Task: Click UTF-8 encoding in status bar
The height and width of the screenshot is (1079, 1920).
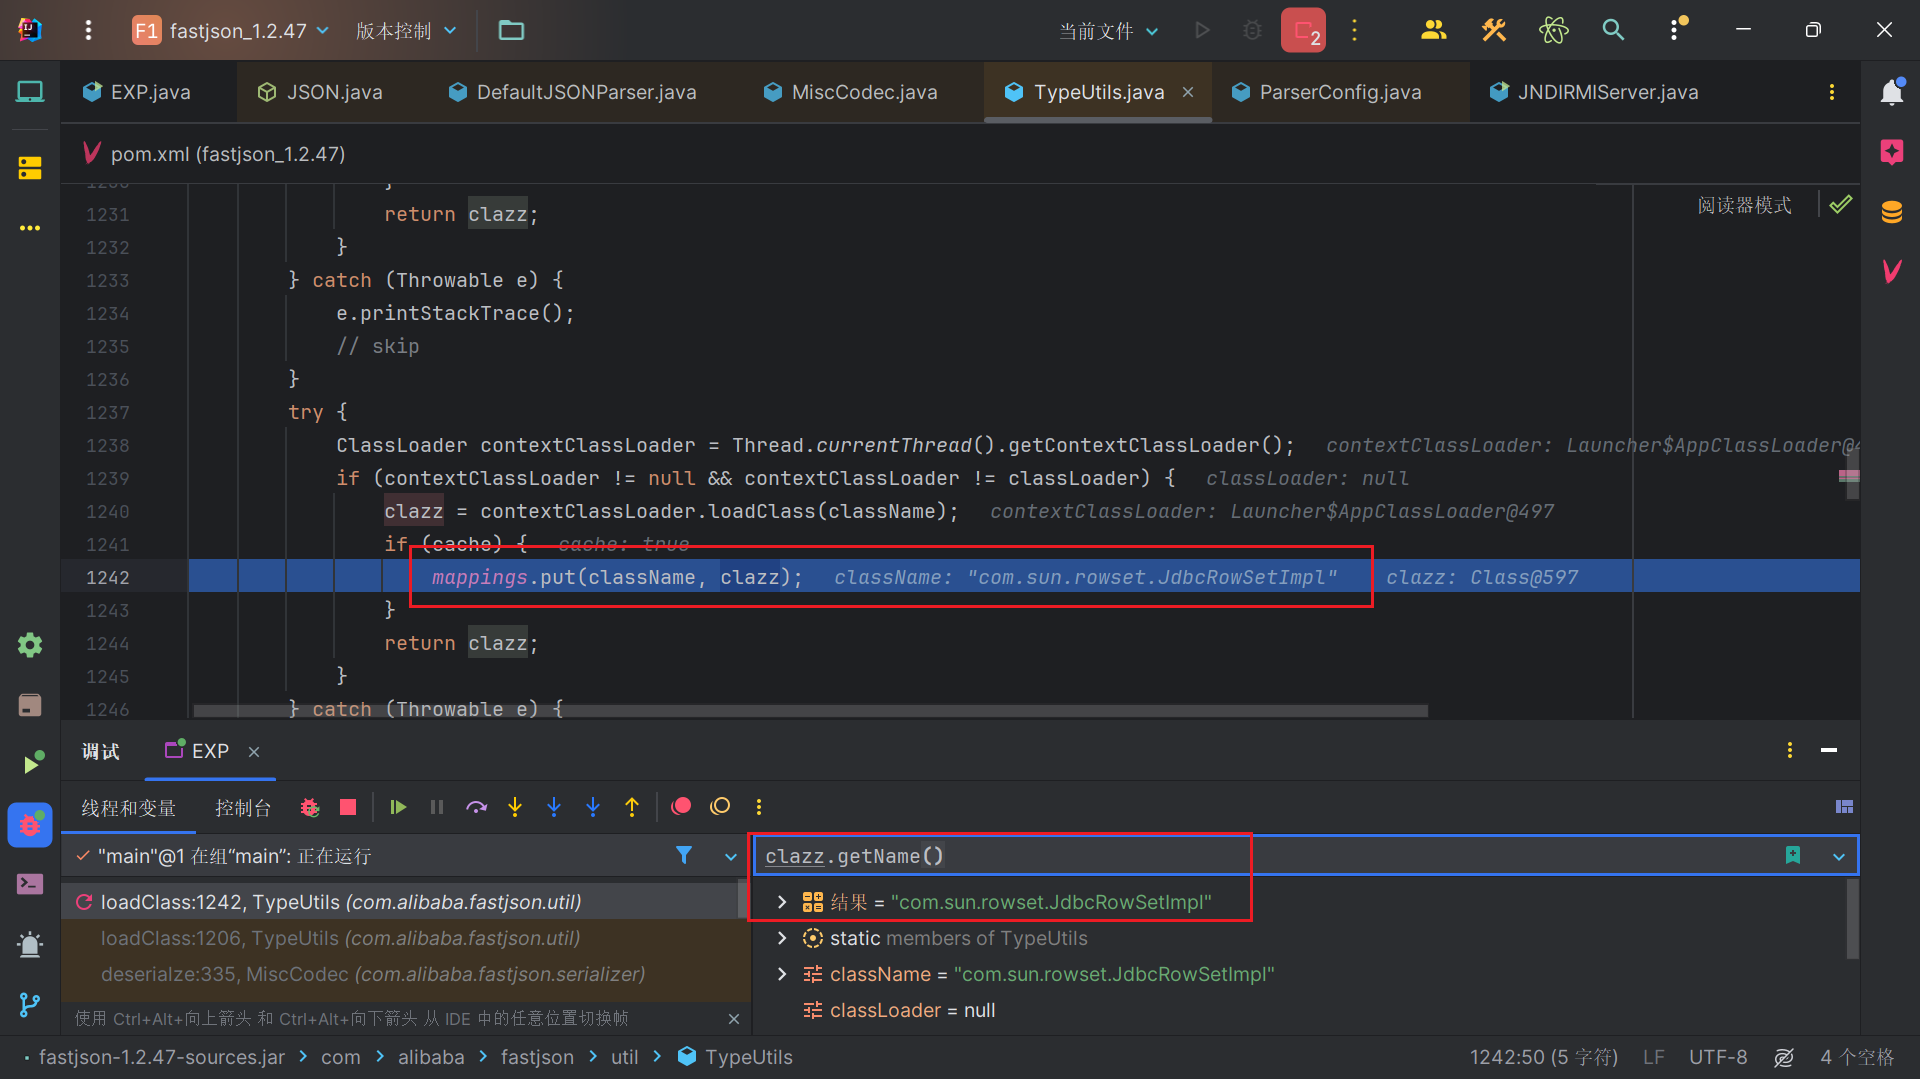Action: (1718, 1057)
